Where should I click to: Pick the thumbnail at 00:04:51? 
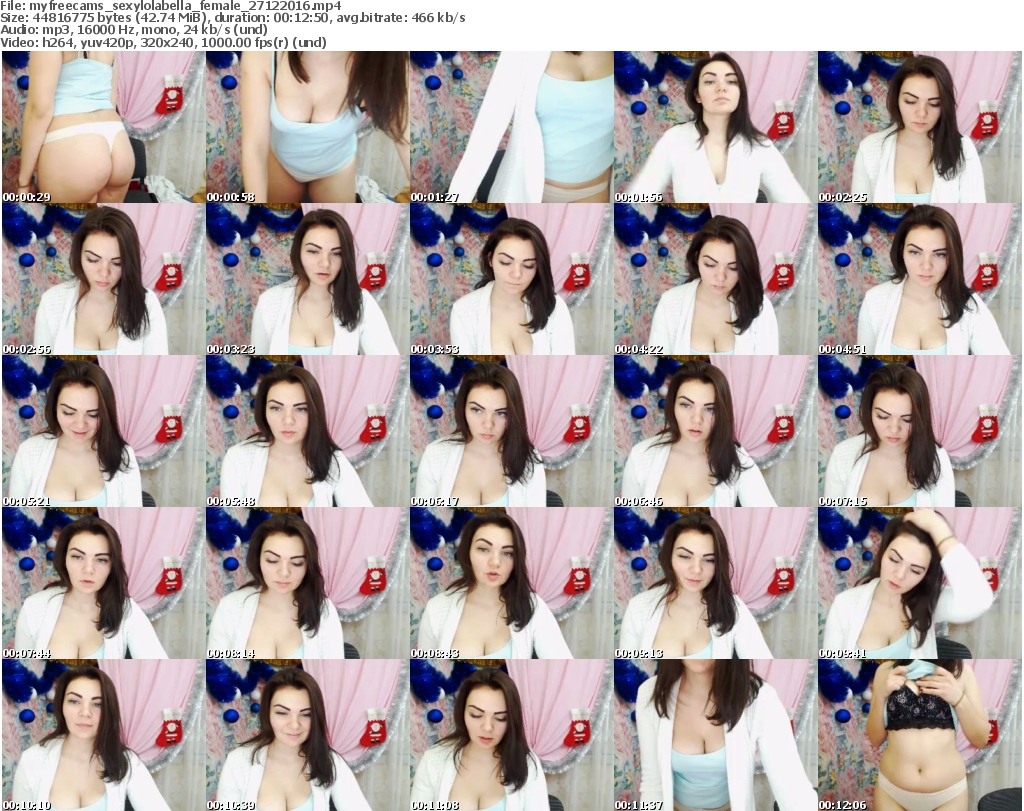(x=918, y=279)
